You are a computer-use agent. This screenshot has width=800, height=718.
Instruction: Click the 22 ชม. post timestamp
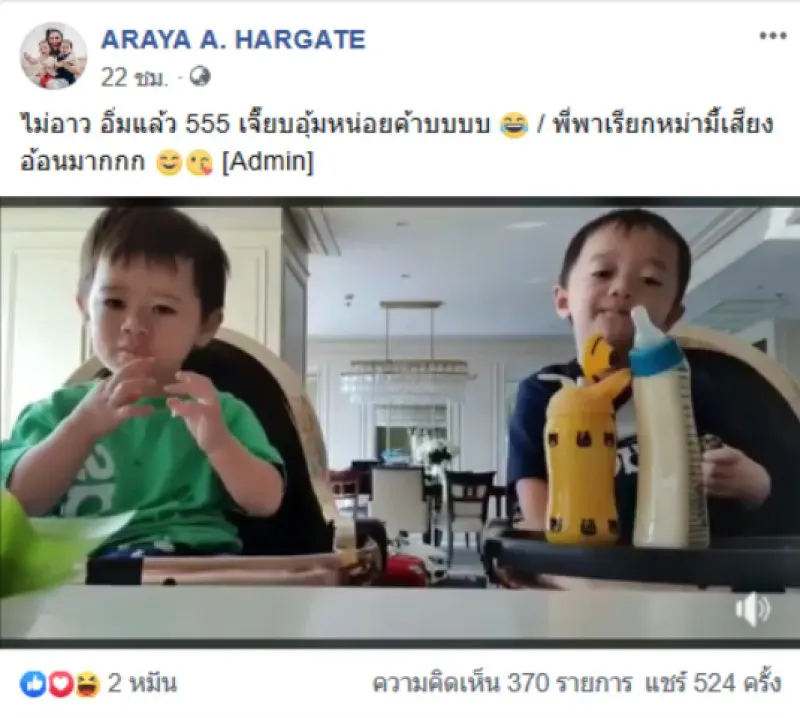(x=134, y=78)
